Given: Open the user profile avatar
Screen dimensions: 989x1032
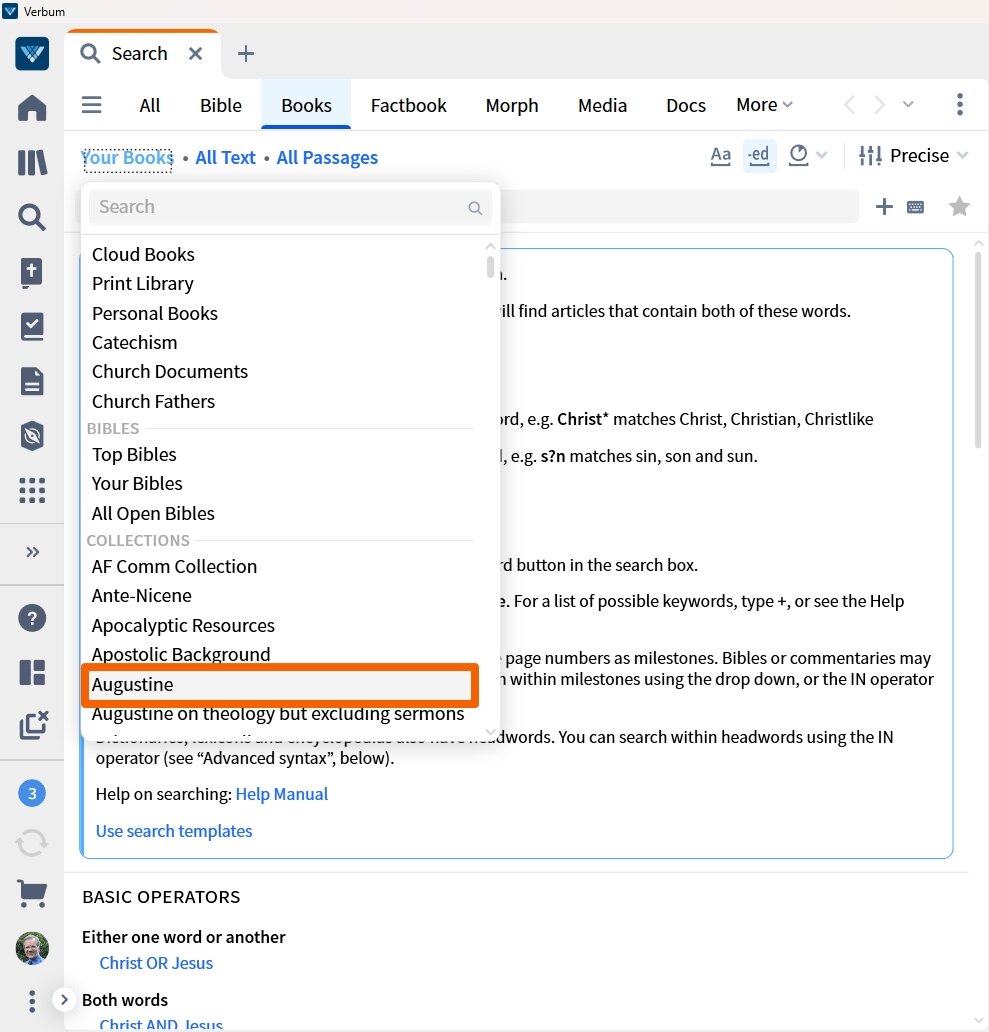Looking at the screenshot, I should pos(32,948).
